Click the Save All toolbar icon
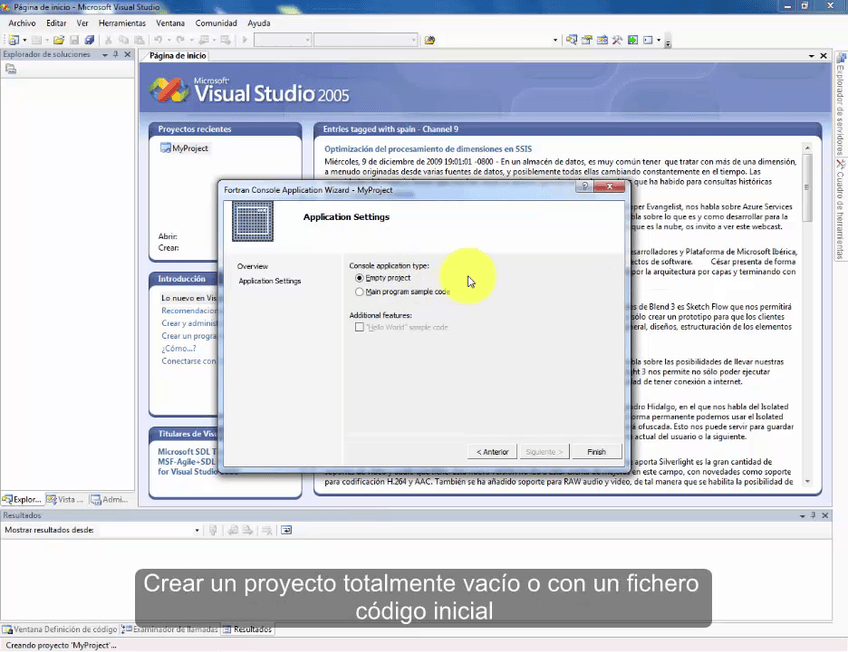This screenshot has height=652, width=848. (89, 40)
